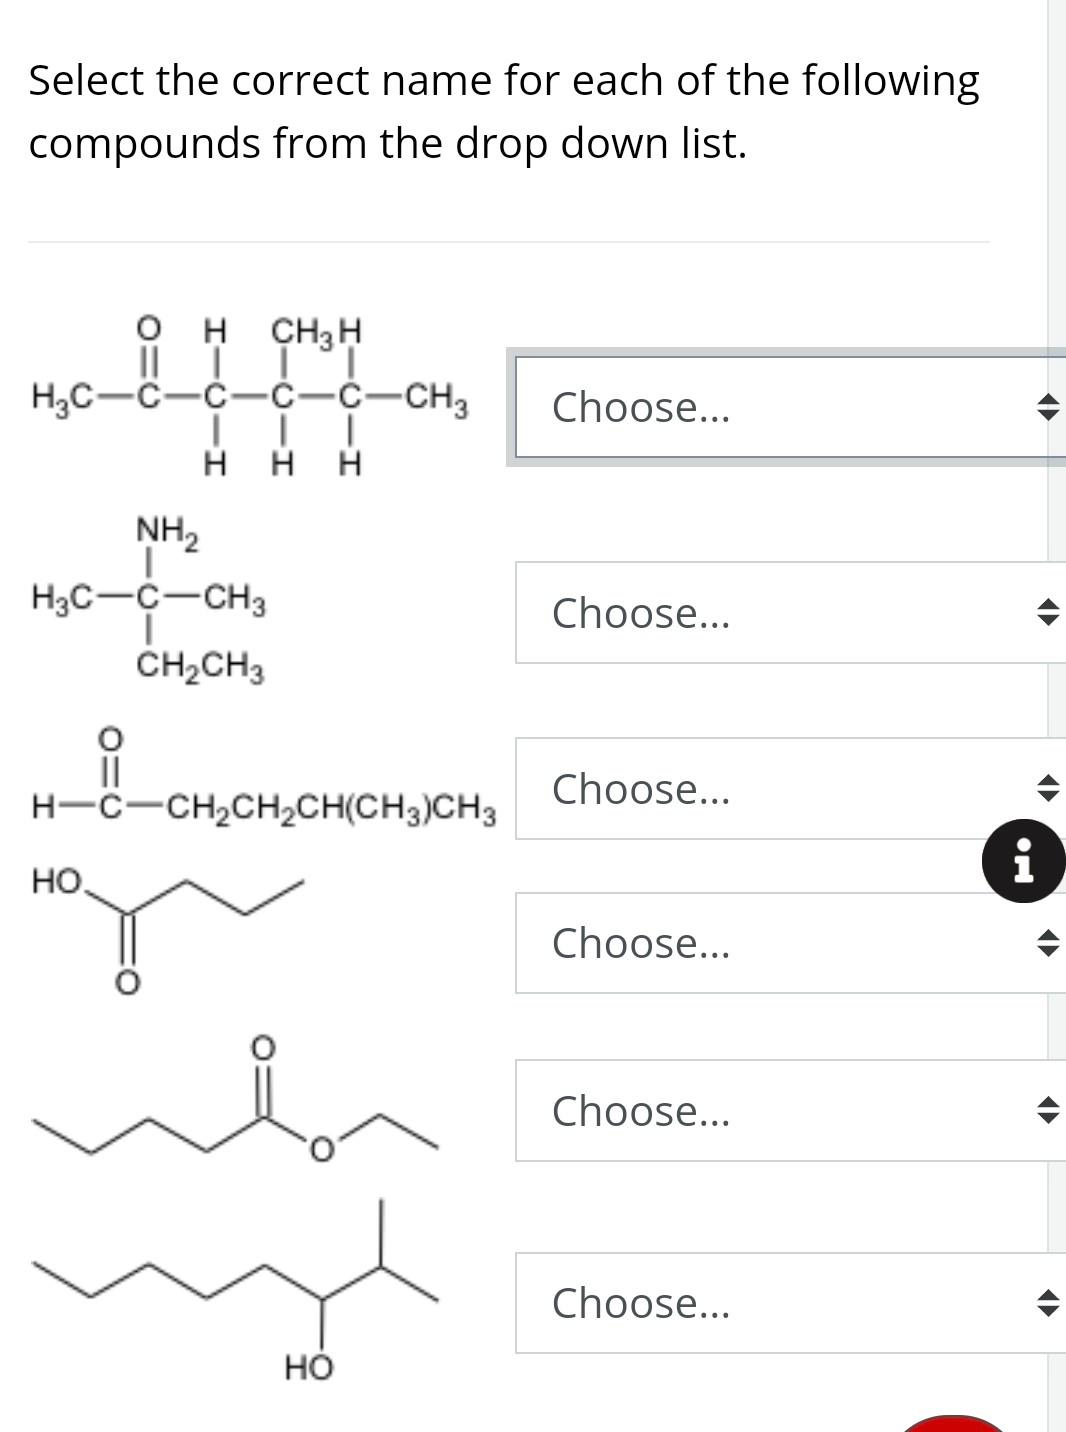Open the Choose dropdown beside the amine compound

pyautogui.click(x=780, y=613)
